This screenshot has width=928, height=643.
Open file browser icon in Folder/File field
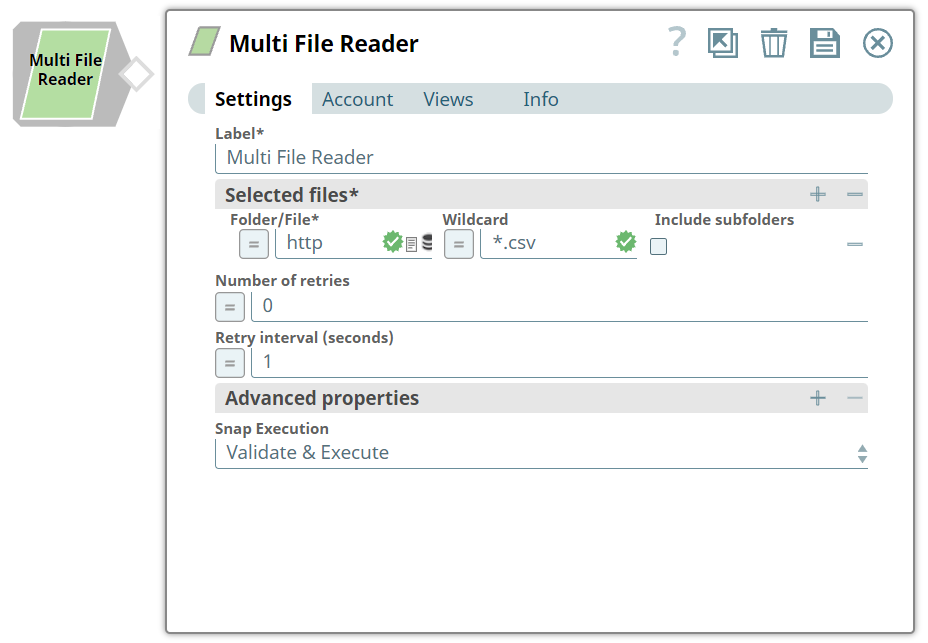tap(411, 243)
